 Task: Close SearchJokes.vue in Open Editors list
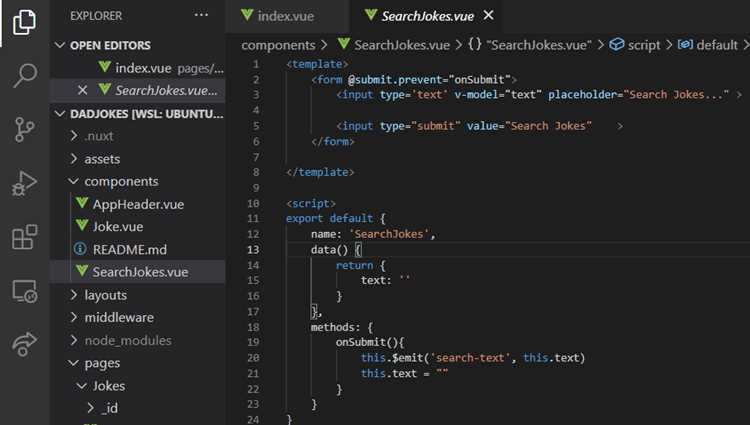[x=82, y=90]
